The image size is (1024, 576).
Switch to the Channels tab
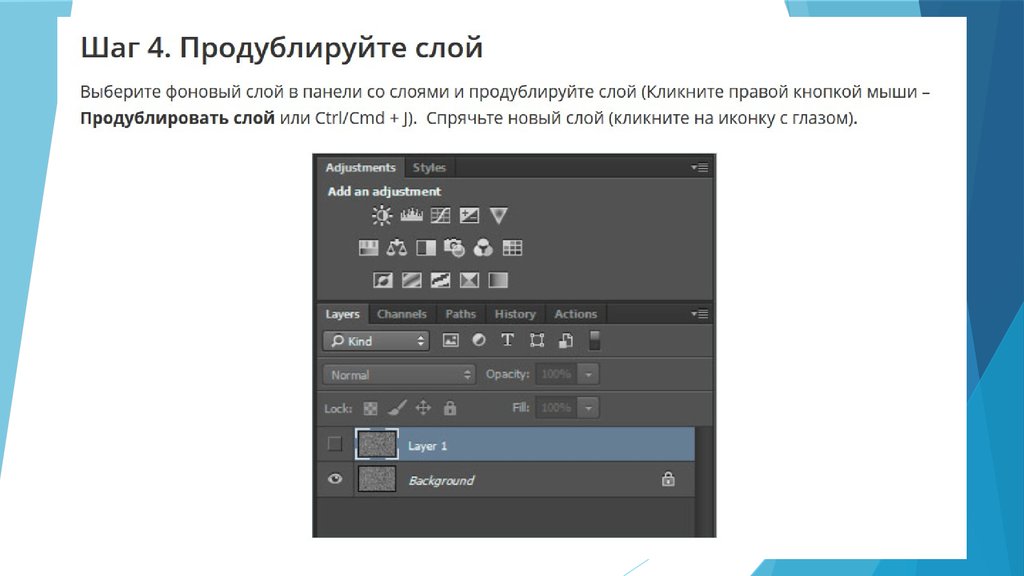pos(401,314)
